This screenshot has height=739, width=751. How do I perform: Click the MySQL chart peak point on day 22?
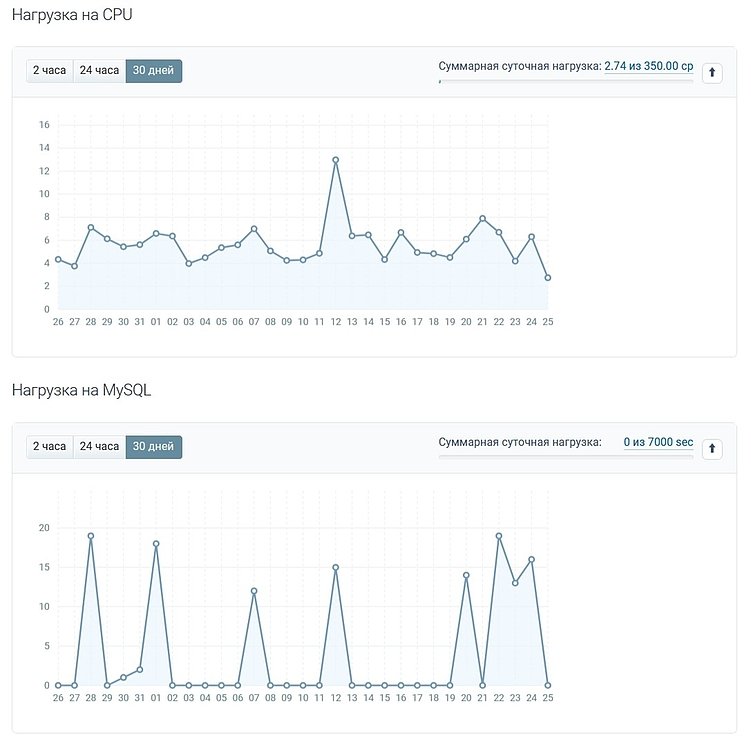tap(499, 536)
